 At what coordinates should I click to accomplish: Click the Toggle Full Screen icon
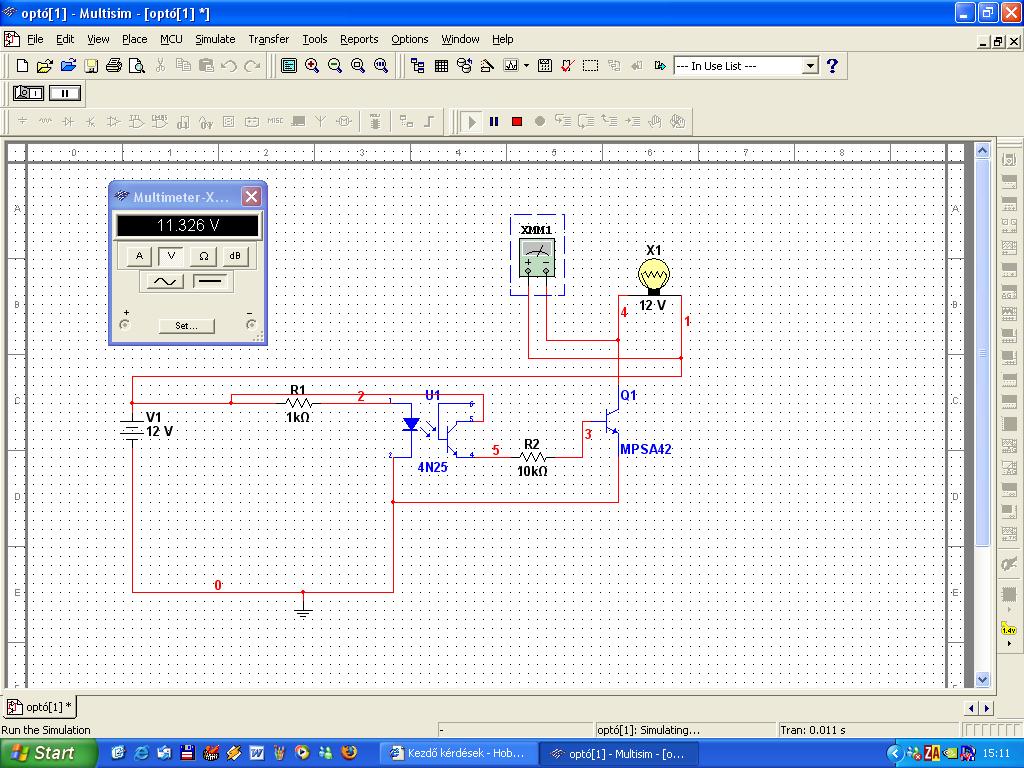pos(289,66)
